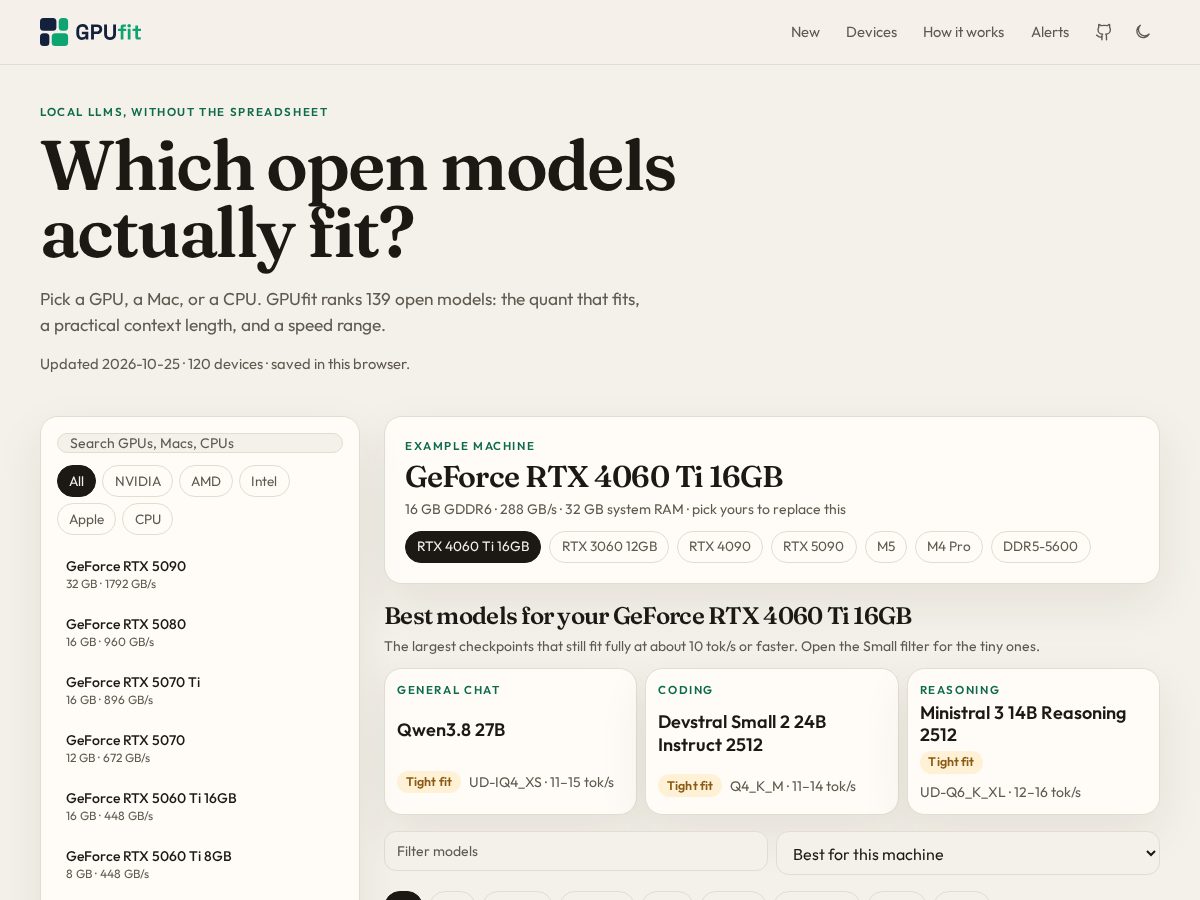Choose RTX 4060 Ti 16GB example chip
The height and width of the screenshot is (900, 1200).
pyautogui.click(x=473, y=547)
